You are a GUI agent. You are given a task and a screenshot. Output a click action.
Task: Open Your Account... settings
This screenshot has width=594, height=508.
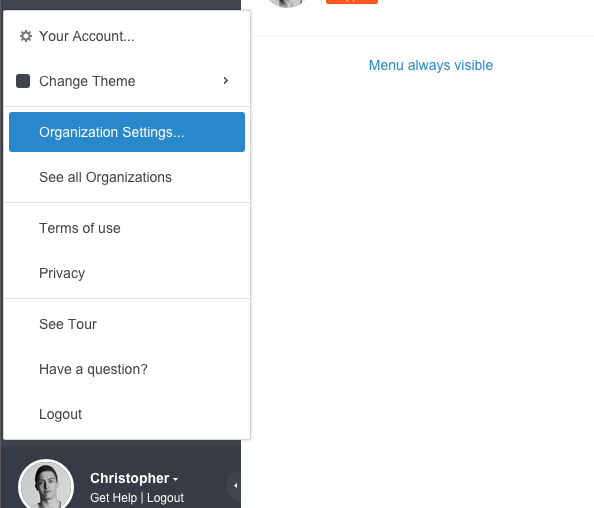87,36
